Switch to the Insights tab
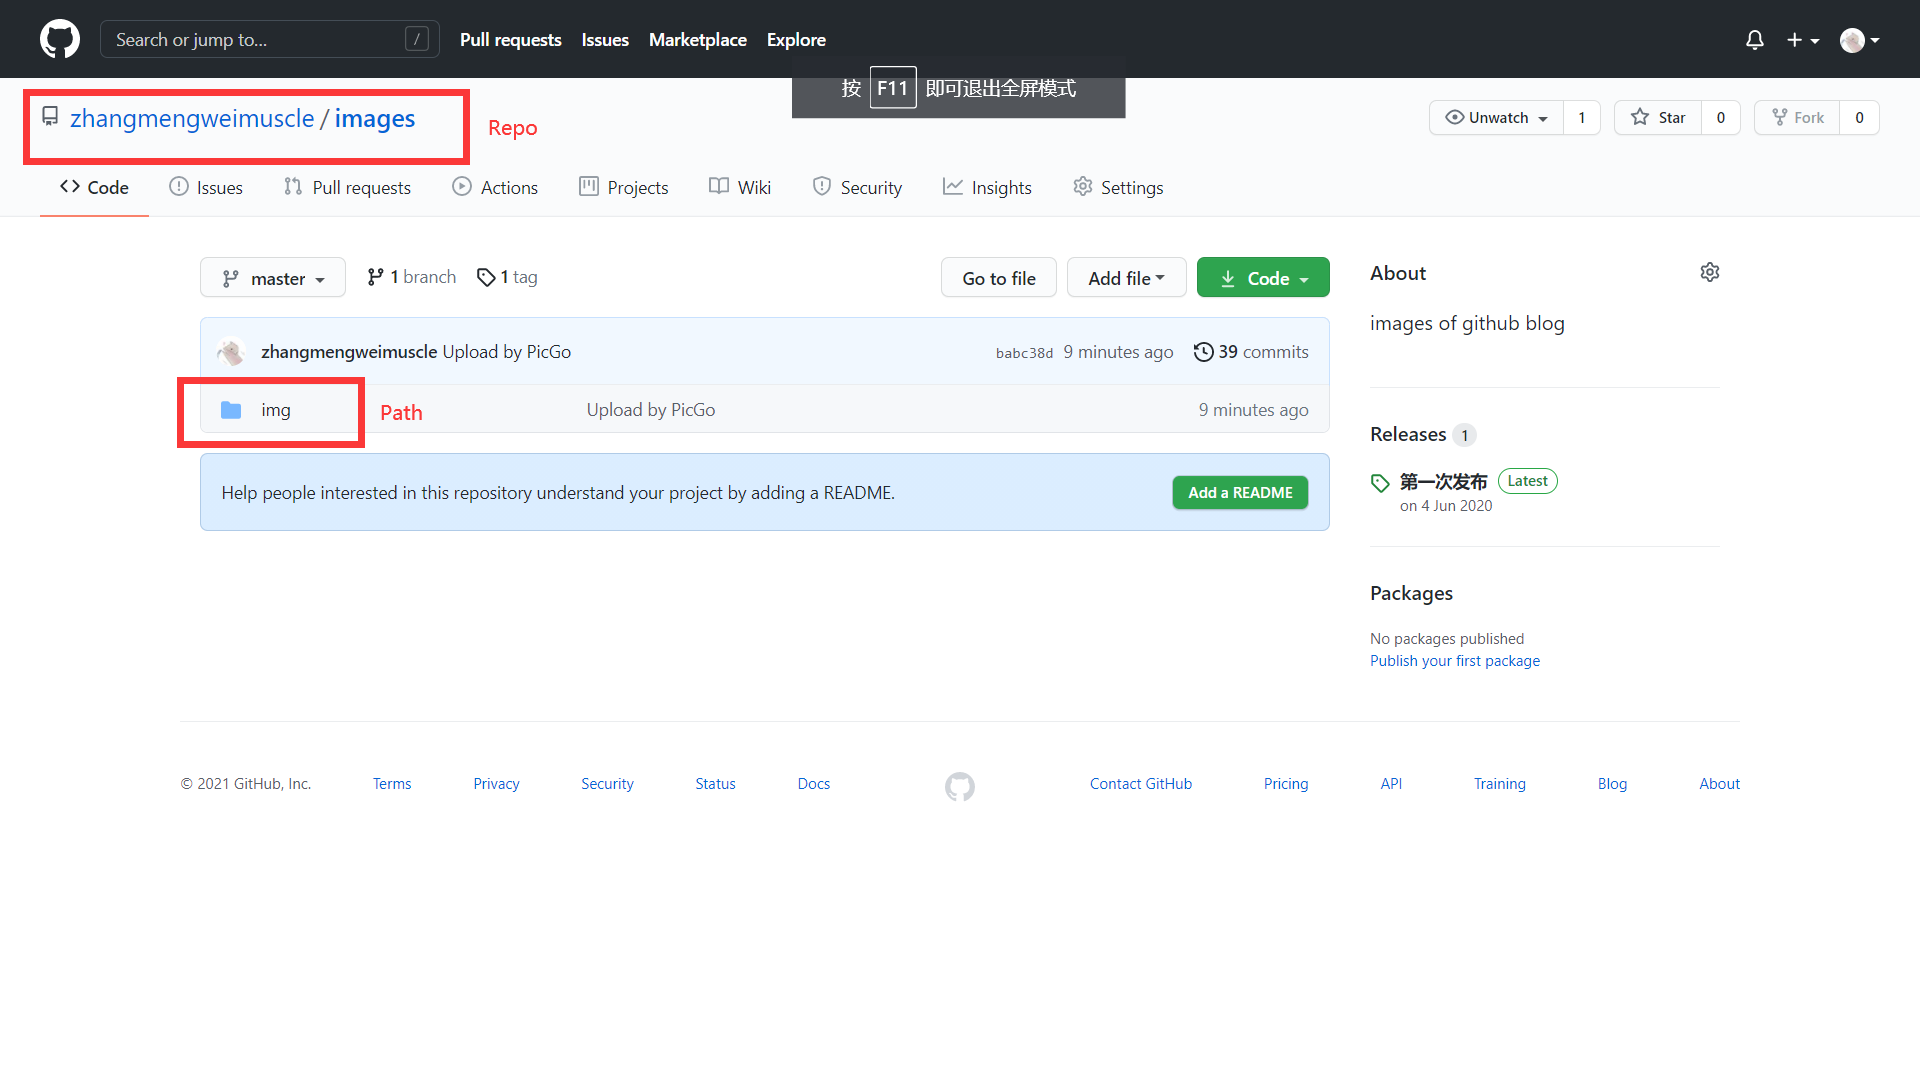 [987, 187]
